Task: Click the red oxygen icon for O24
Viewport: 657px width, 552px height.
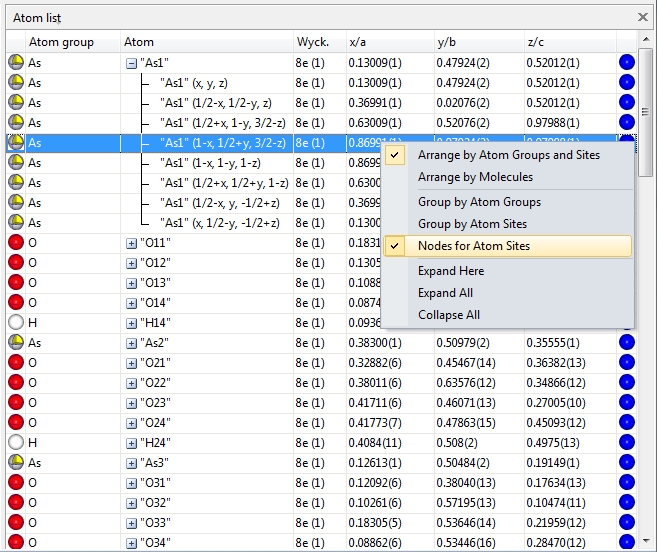Action: (x=16, y=423)
